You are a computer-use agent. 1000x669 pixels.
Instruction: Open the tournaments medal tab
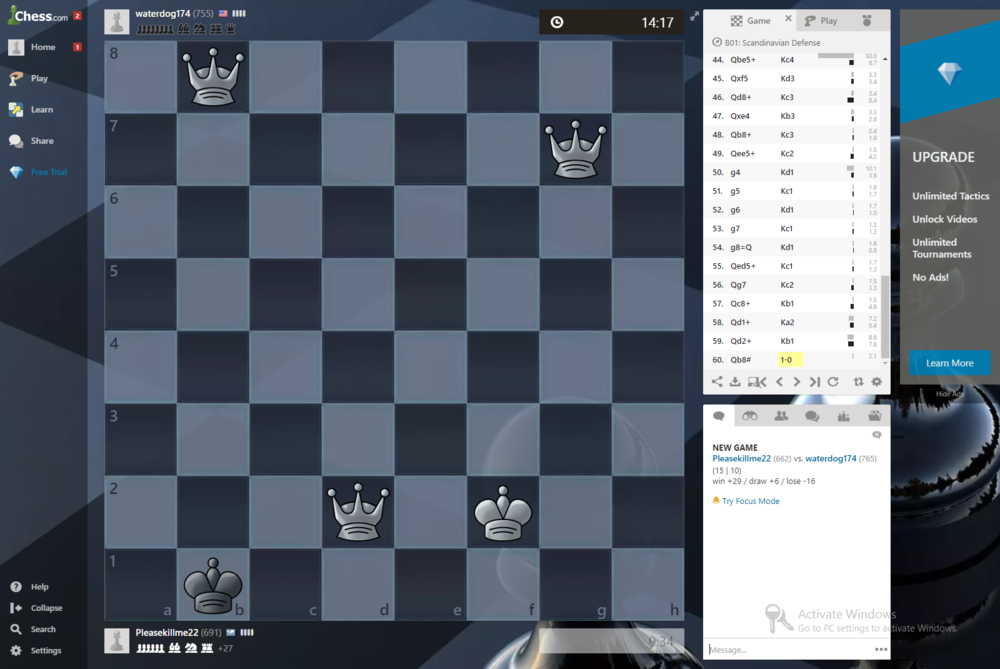click(x=866, y=20)
